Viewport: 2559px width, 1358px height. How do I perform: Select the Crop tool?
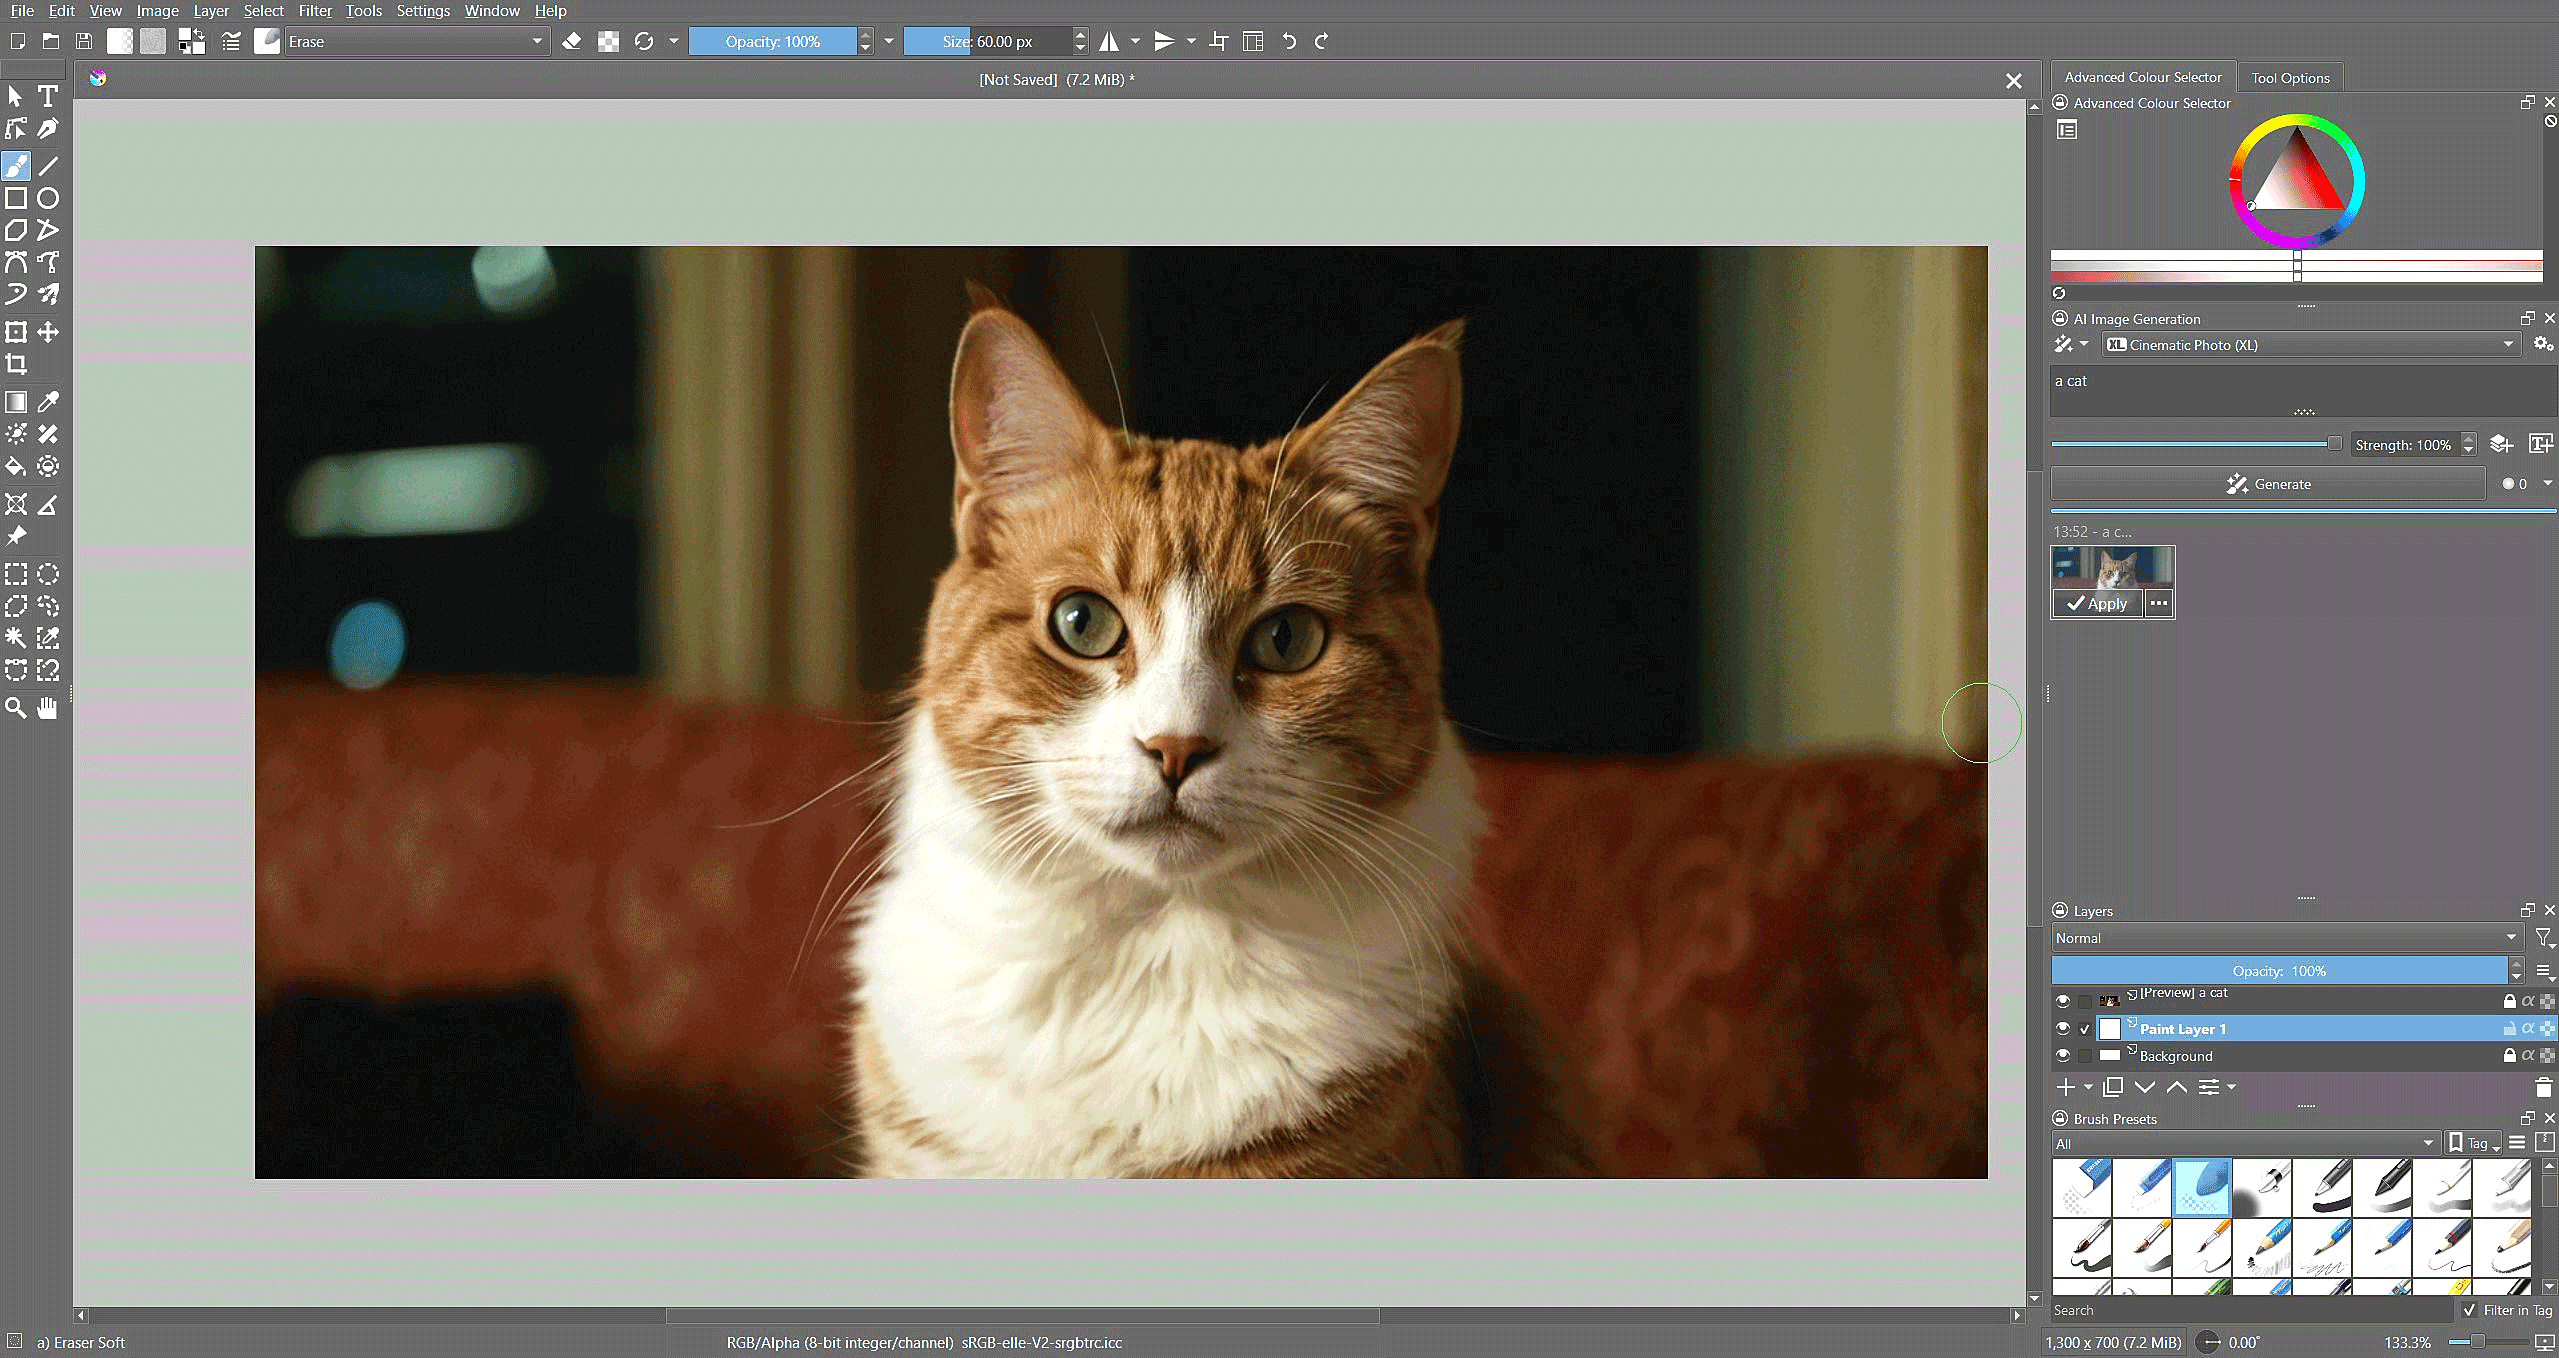[16, 364]
